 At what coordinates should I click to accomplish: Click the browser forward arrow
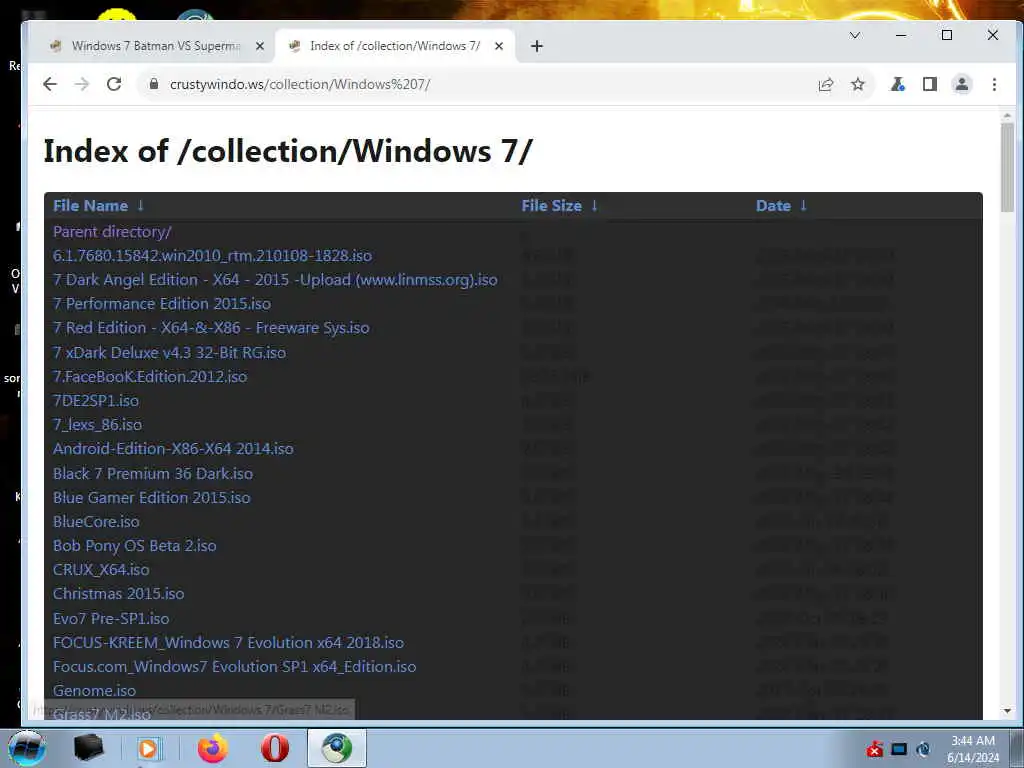[x=82, y=84]
